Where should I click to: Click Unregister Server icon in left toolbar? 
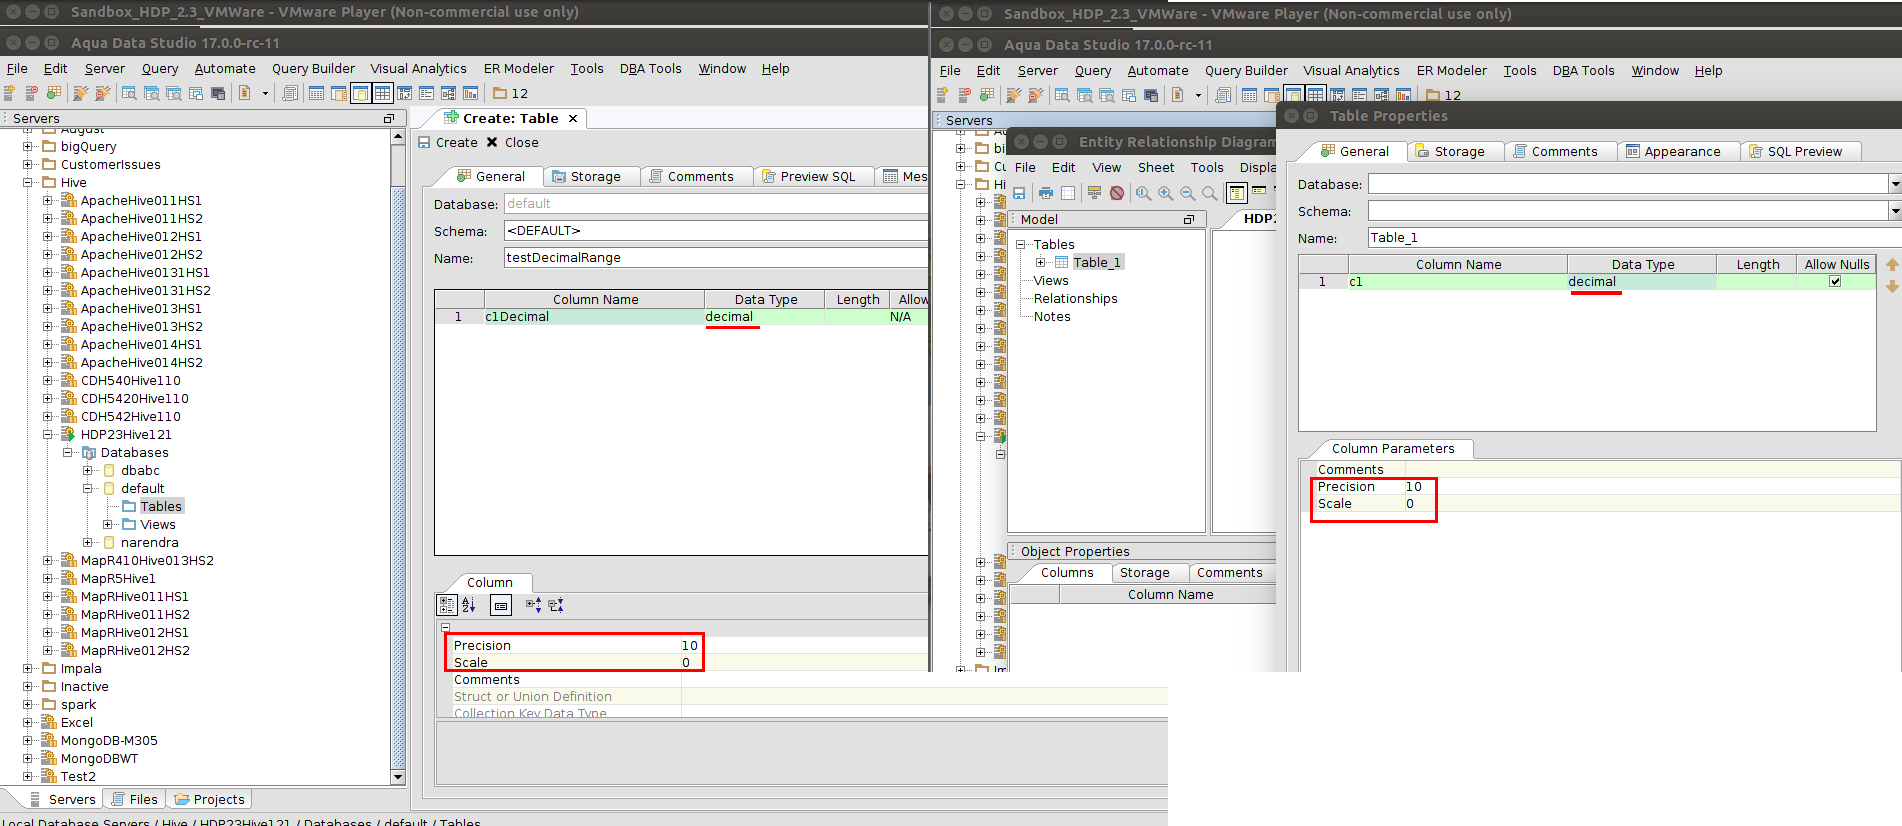pyautogui.click(x=32, y=93)
